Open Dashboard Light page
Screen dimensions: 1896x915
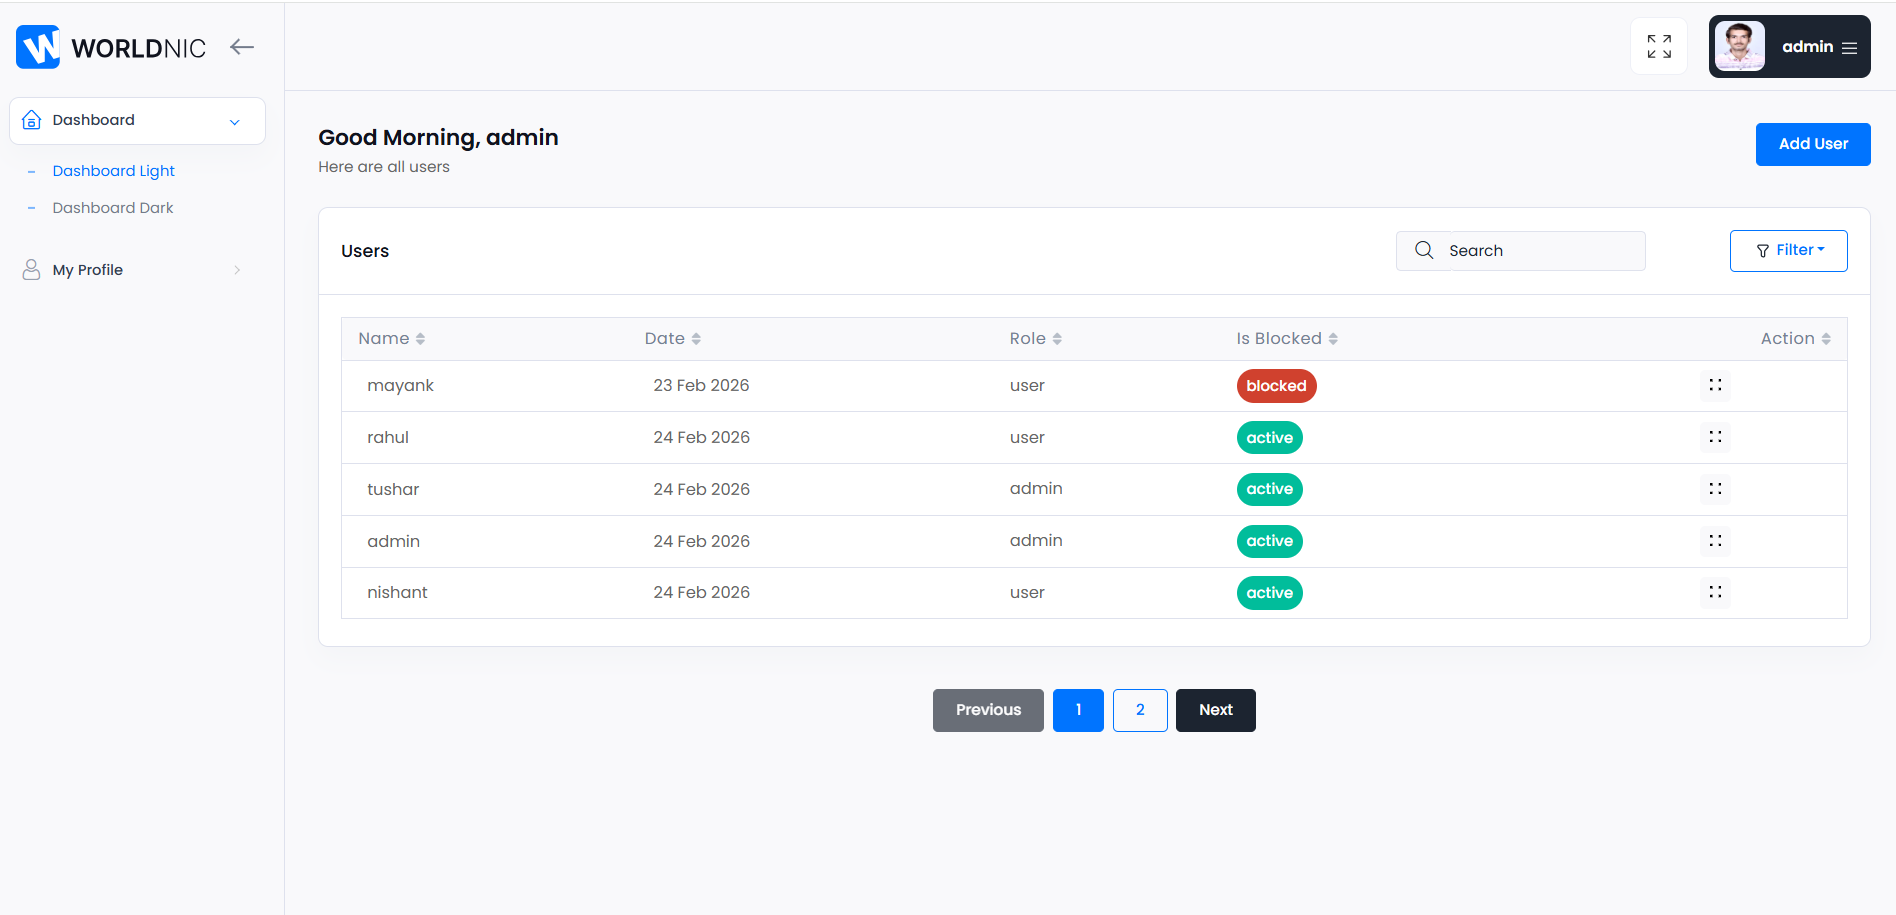[x=114, y=171]
